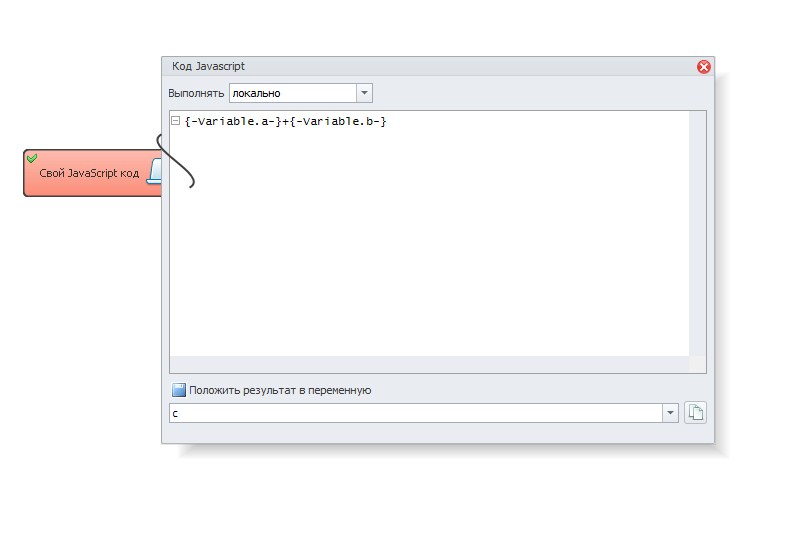The width and height of the screenshot is (800, 536).
Task: Click the horizontal scrollbar of code editor
Action: [x=430, y=364]
